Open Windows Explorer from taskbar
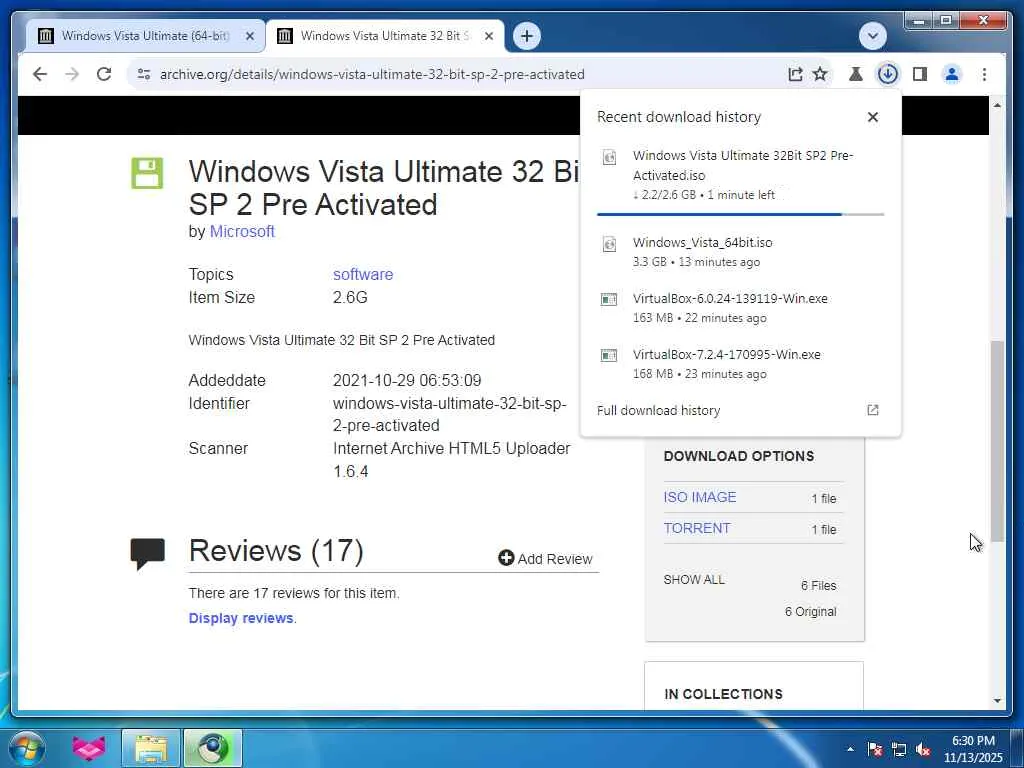Screen dimensions: 1024x768 coord(151,748)
